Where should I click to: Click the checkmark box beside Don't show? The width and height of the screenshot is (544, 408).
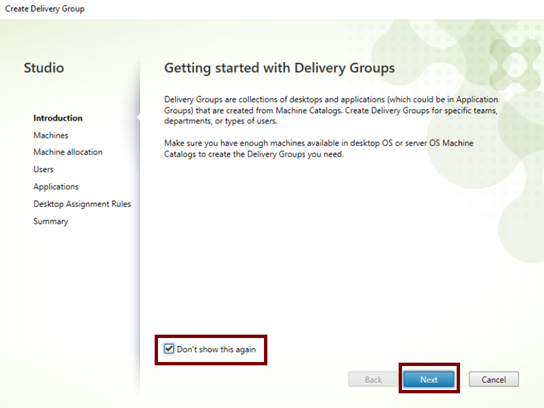[169, 349]
